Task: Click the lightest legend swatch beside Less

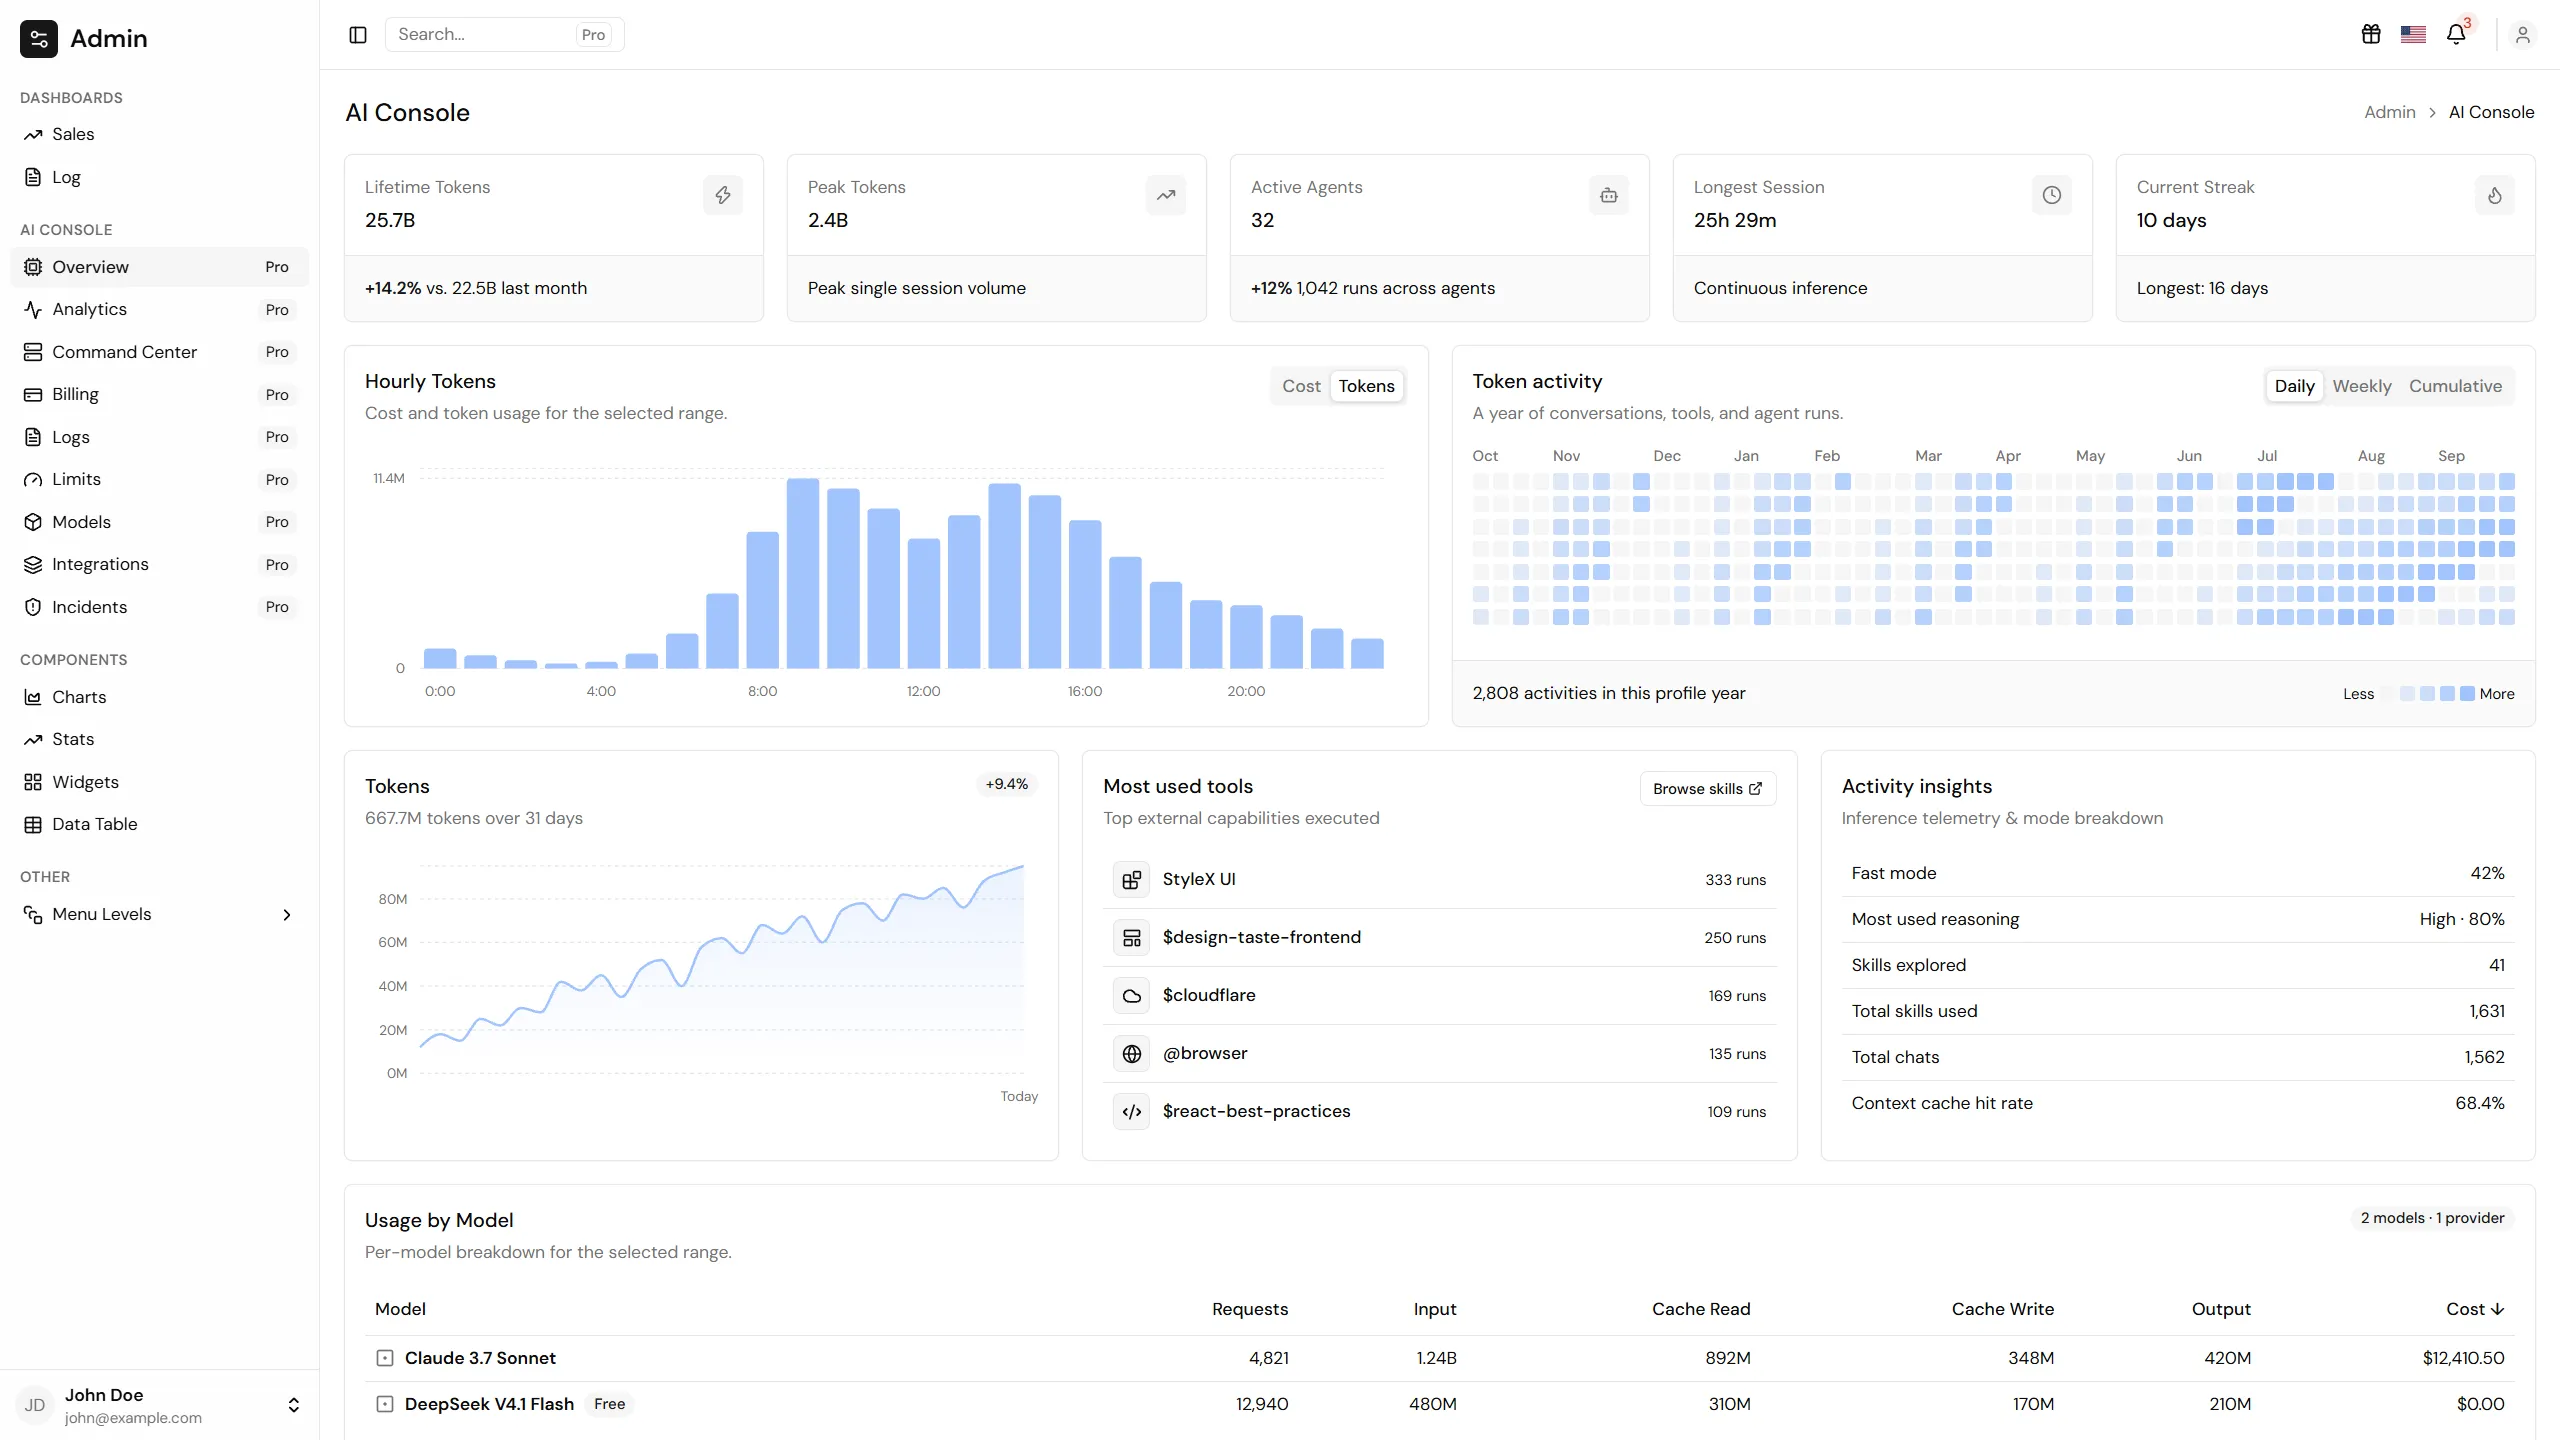Action: (2388, 694)
